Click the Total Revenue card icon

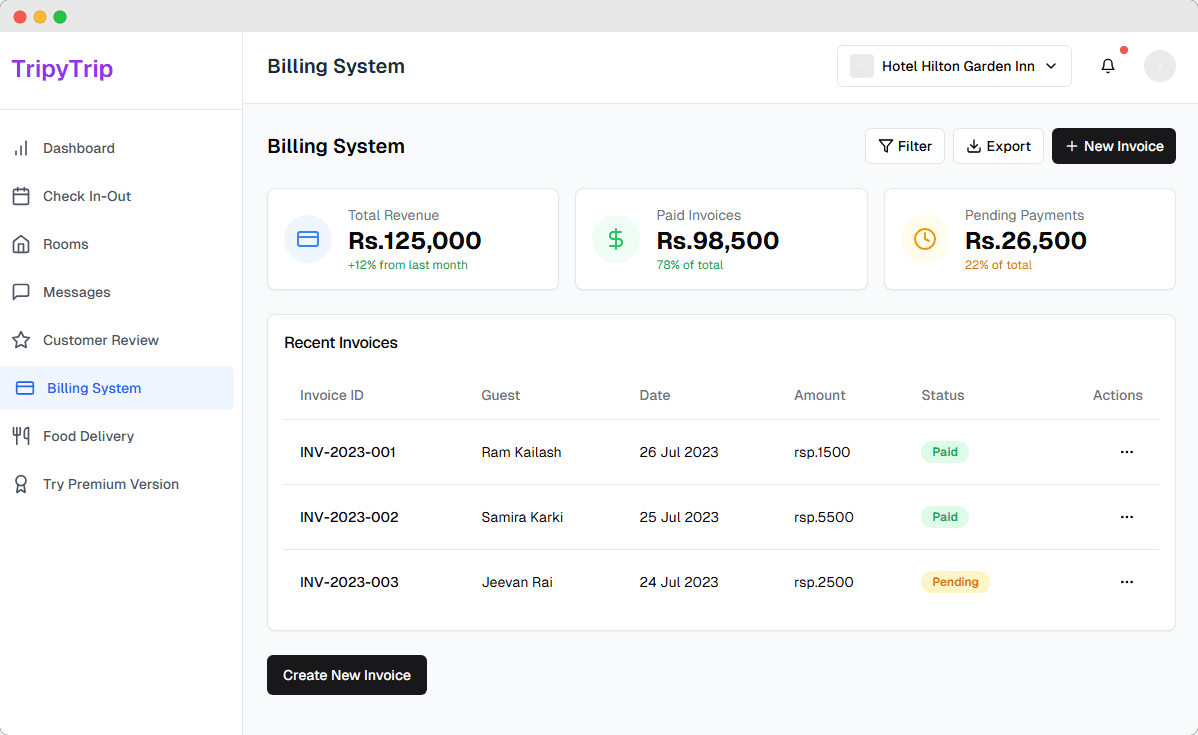[308, 239]
